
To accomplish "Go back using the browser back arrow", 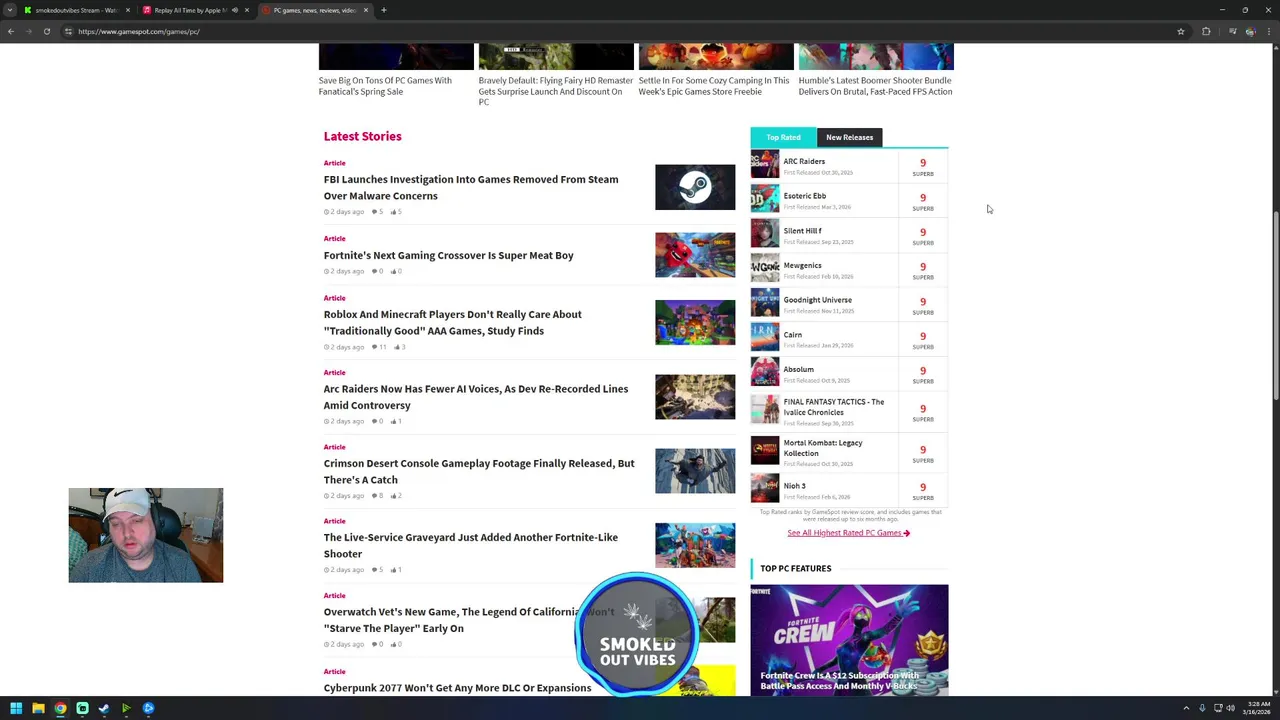I will 11,31.
